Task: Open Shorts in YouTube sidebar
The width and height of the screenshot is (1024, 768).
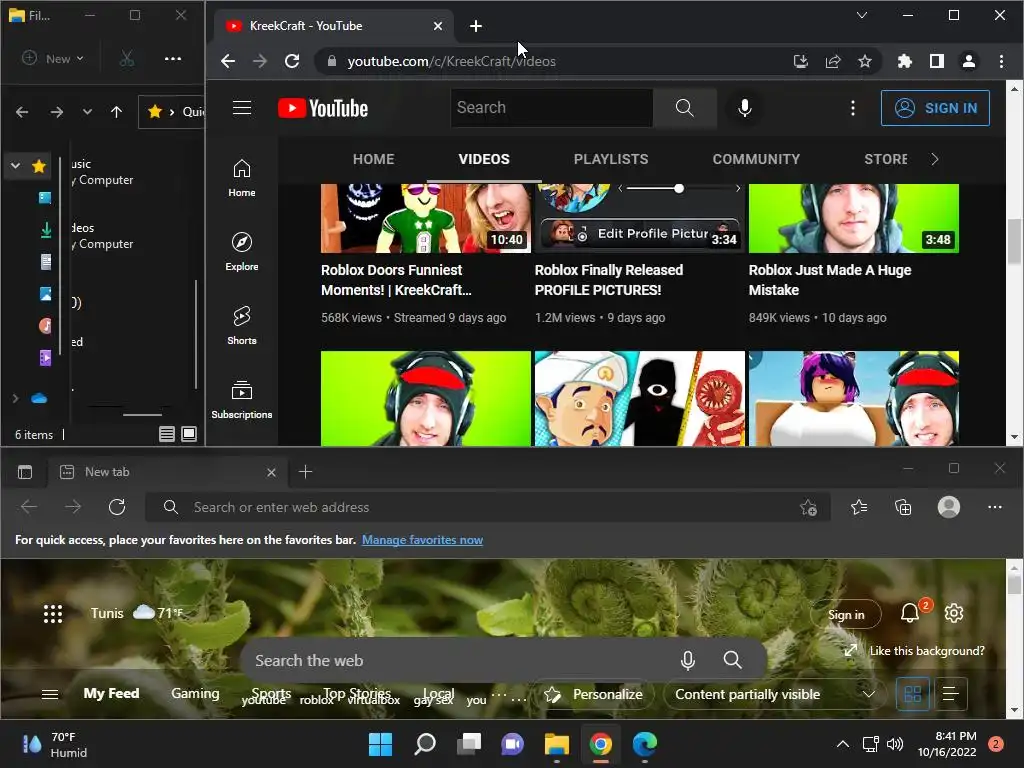Action: pos(242,326)
